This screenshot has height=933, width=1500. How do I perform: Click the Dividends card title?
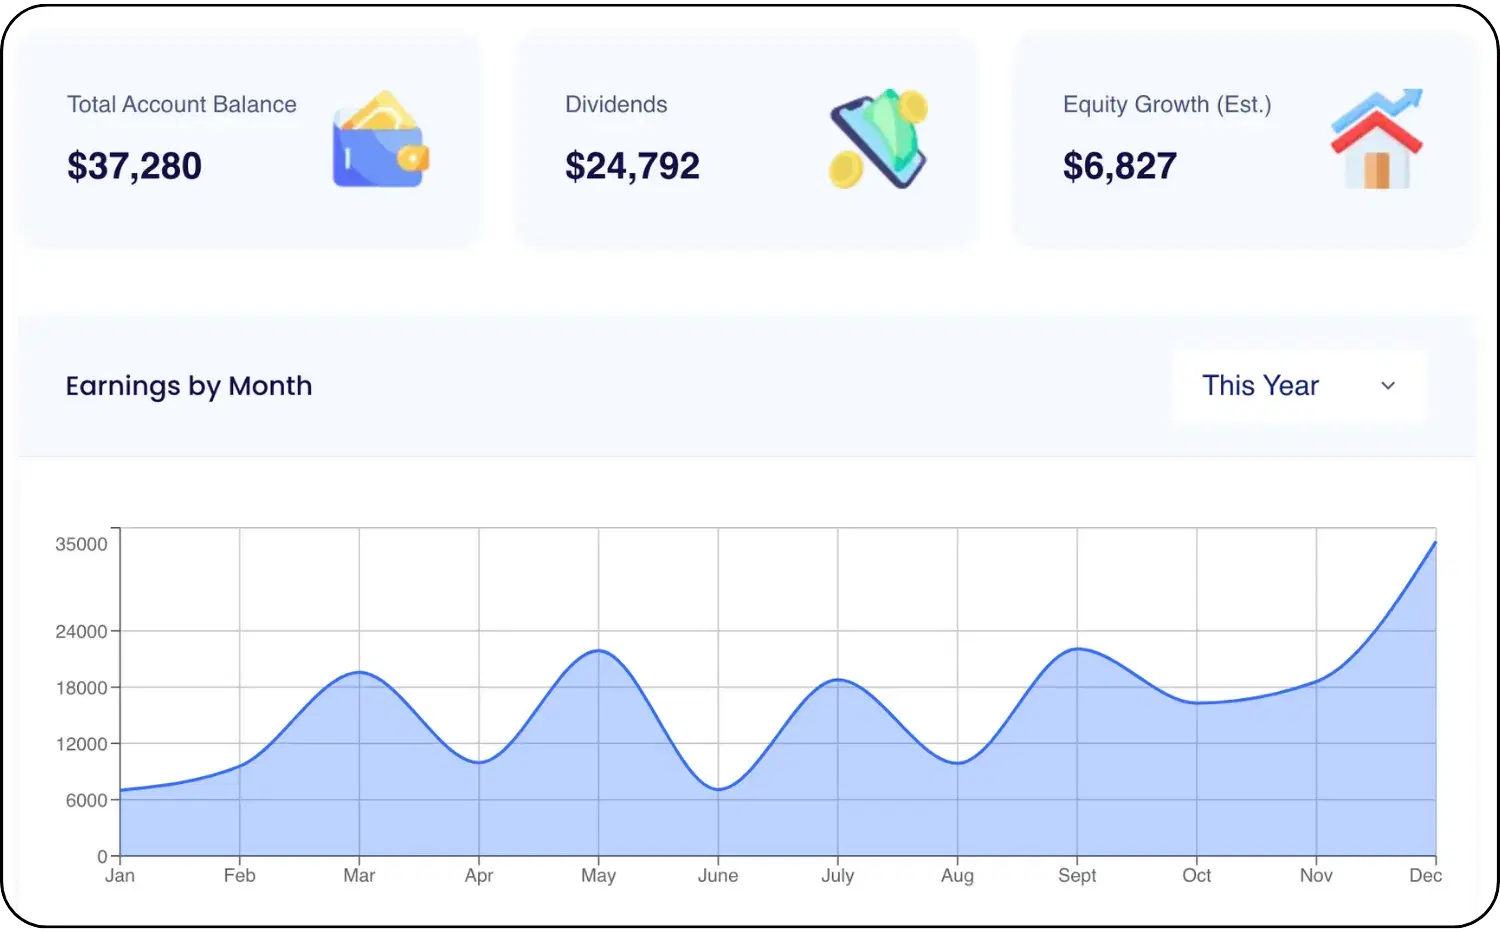(x=616, y=105)
